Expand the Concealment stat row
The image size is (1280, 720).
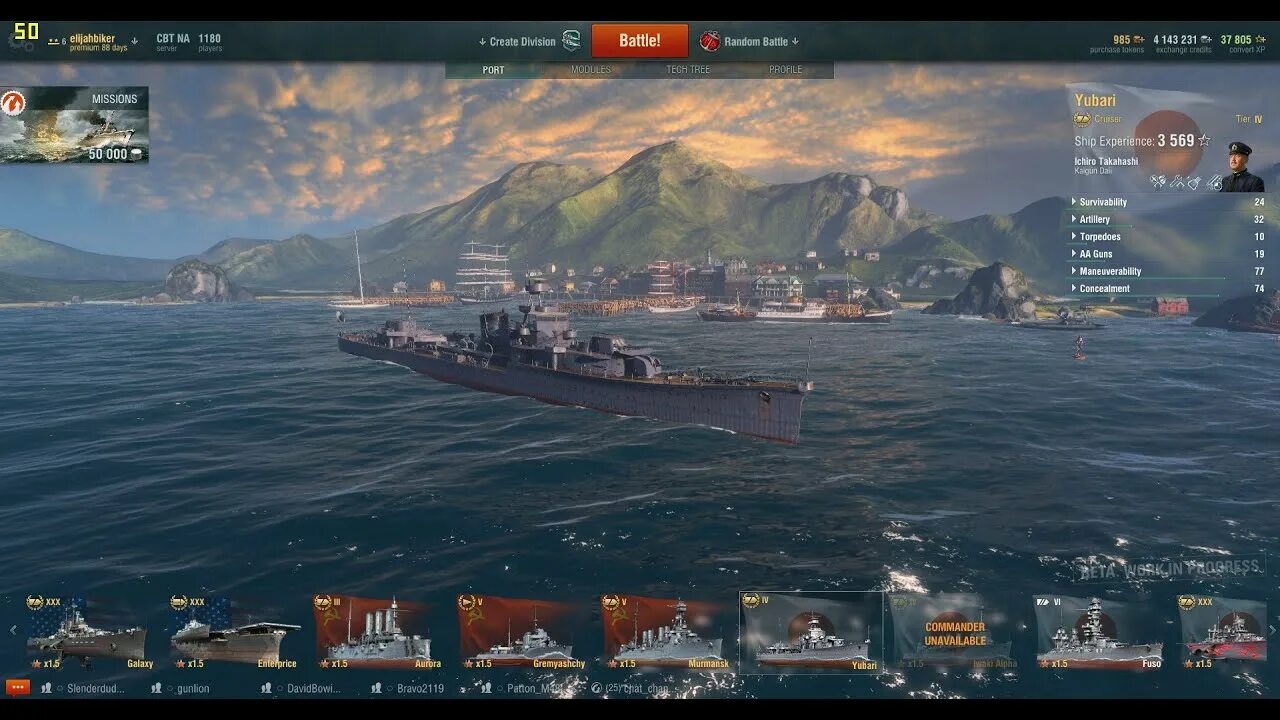pos(1168,288)
